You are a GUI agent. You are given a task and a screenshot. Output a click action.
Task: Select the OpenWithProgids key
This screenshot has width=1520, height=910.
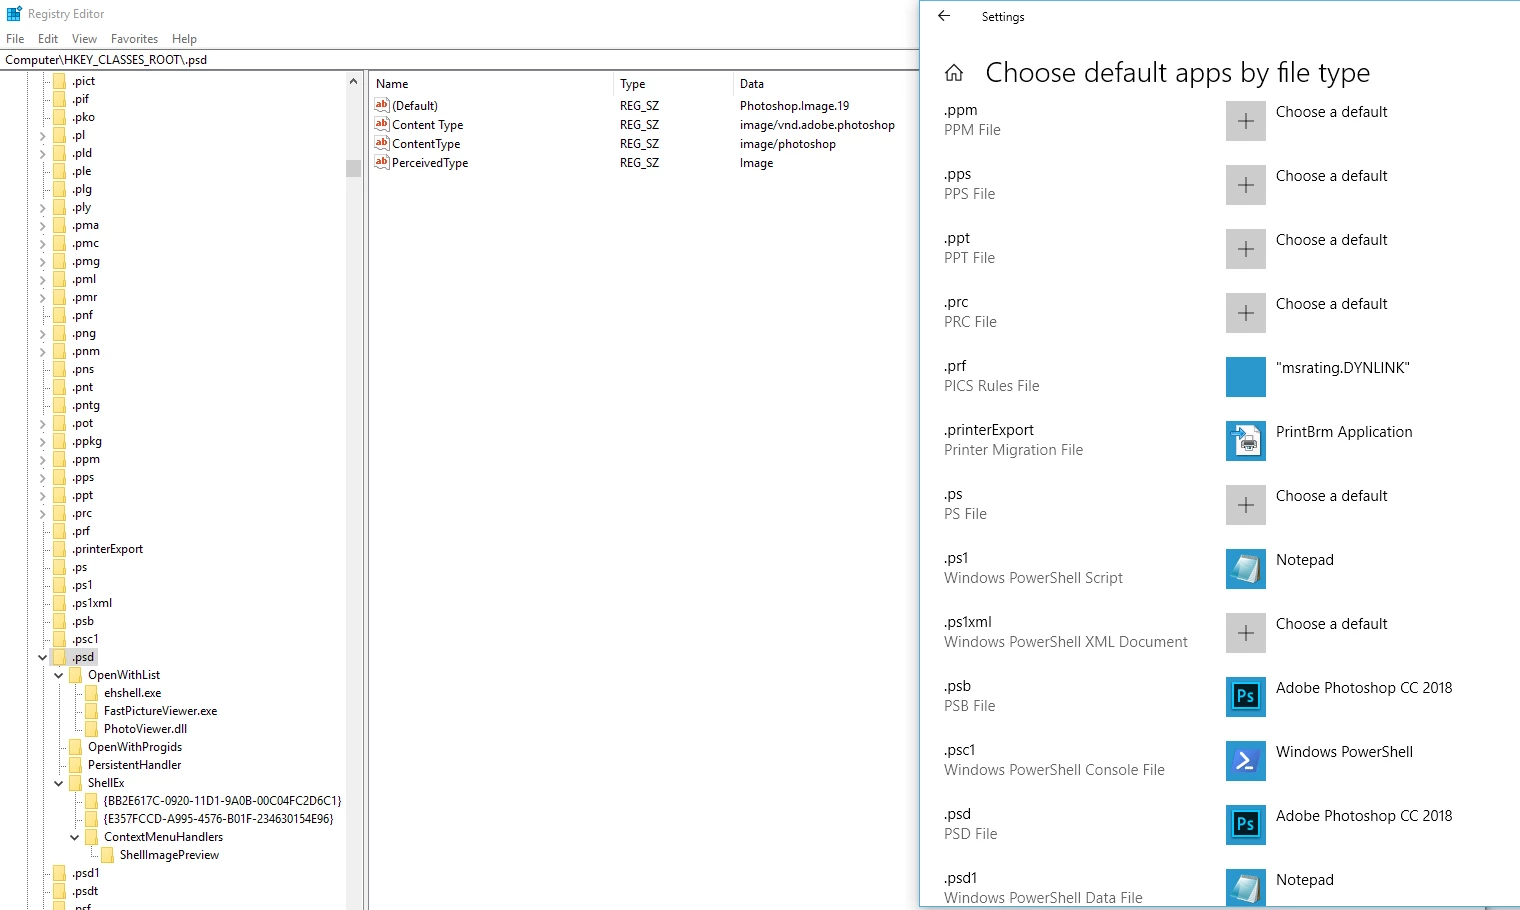pos(134,747)
